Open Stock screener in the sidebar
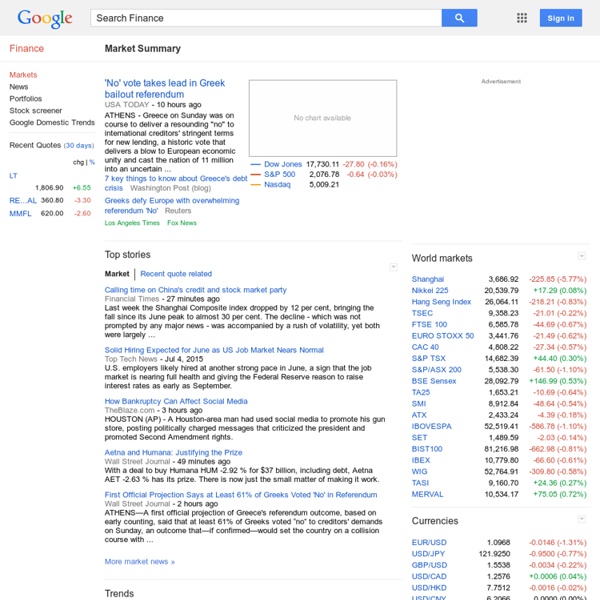The image size is (600, 600). point(36,111)
